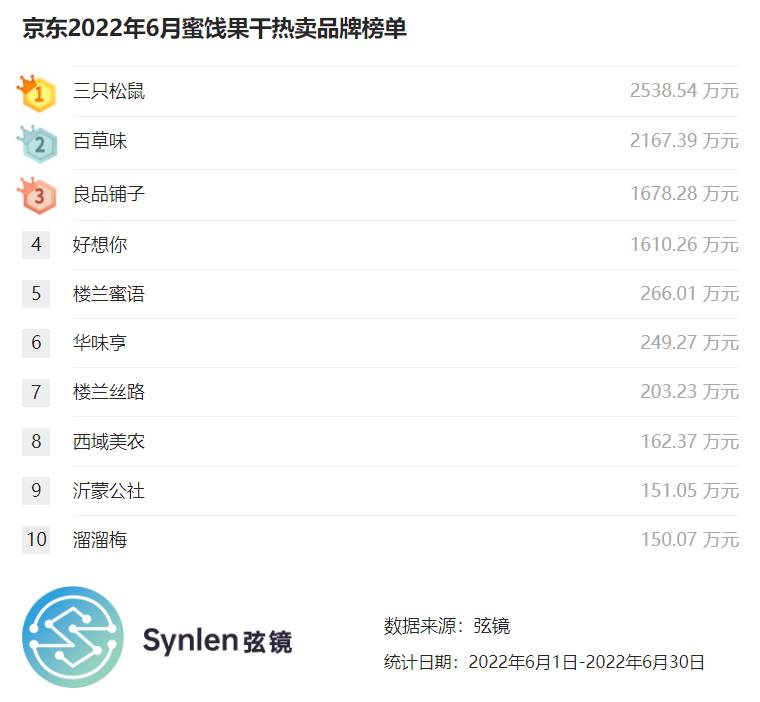Select the 华味亨 brand name
Viewport: 760px width, 702px height.
point(100,342)
